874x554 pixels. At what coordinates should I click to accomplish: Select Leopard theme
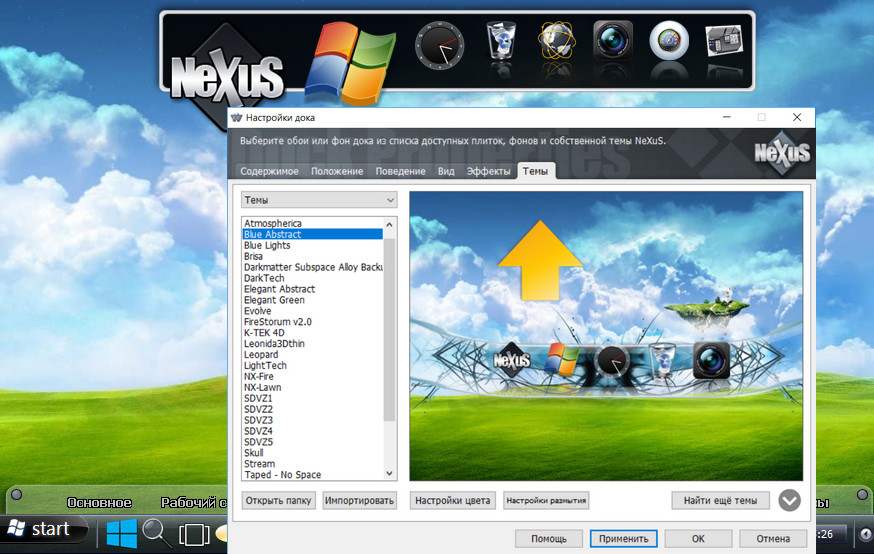click(313, 354)
